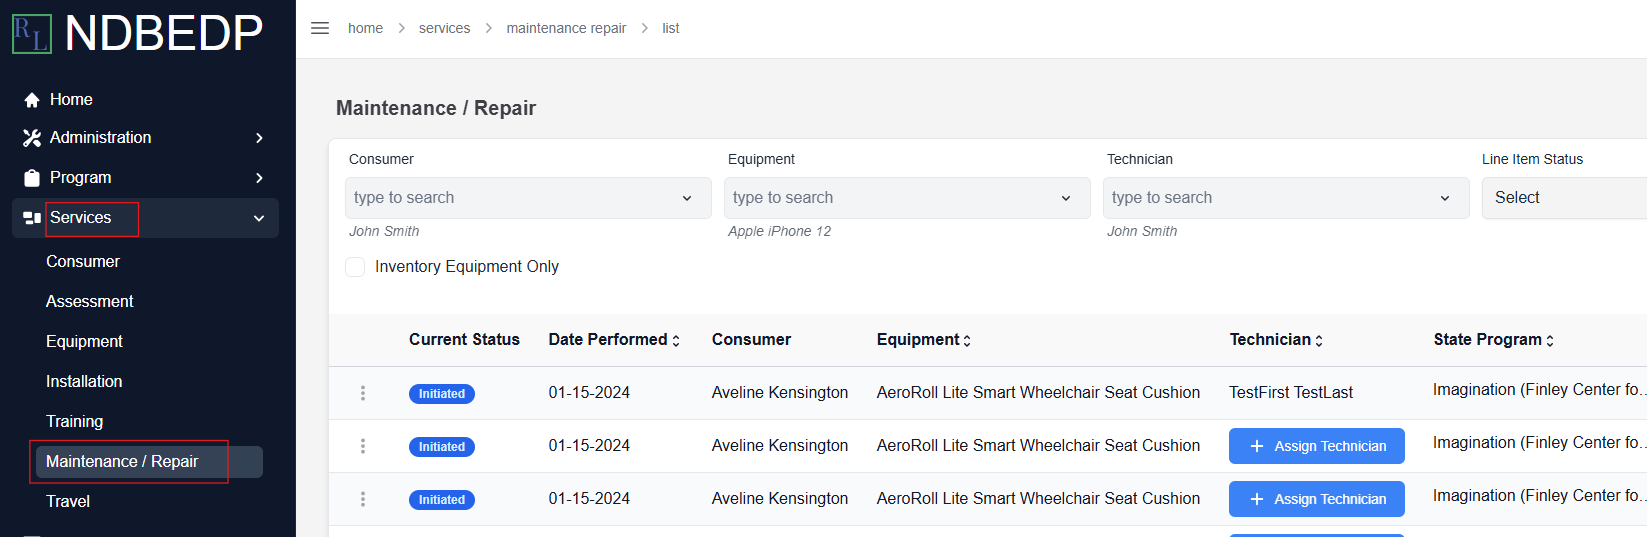The image size is (1647, 537).
Task: Open the Line Item Status select
Action: [1564, 198]
